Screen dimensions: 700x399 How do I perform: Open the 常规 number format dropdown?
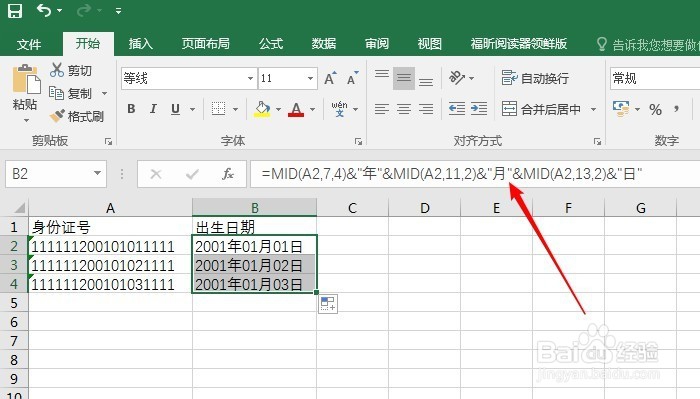coord(654,79)
